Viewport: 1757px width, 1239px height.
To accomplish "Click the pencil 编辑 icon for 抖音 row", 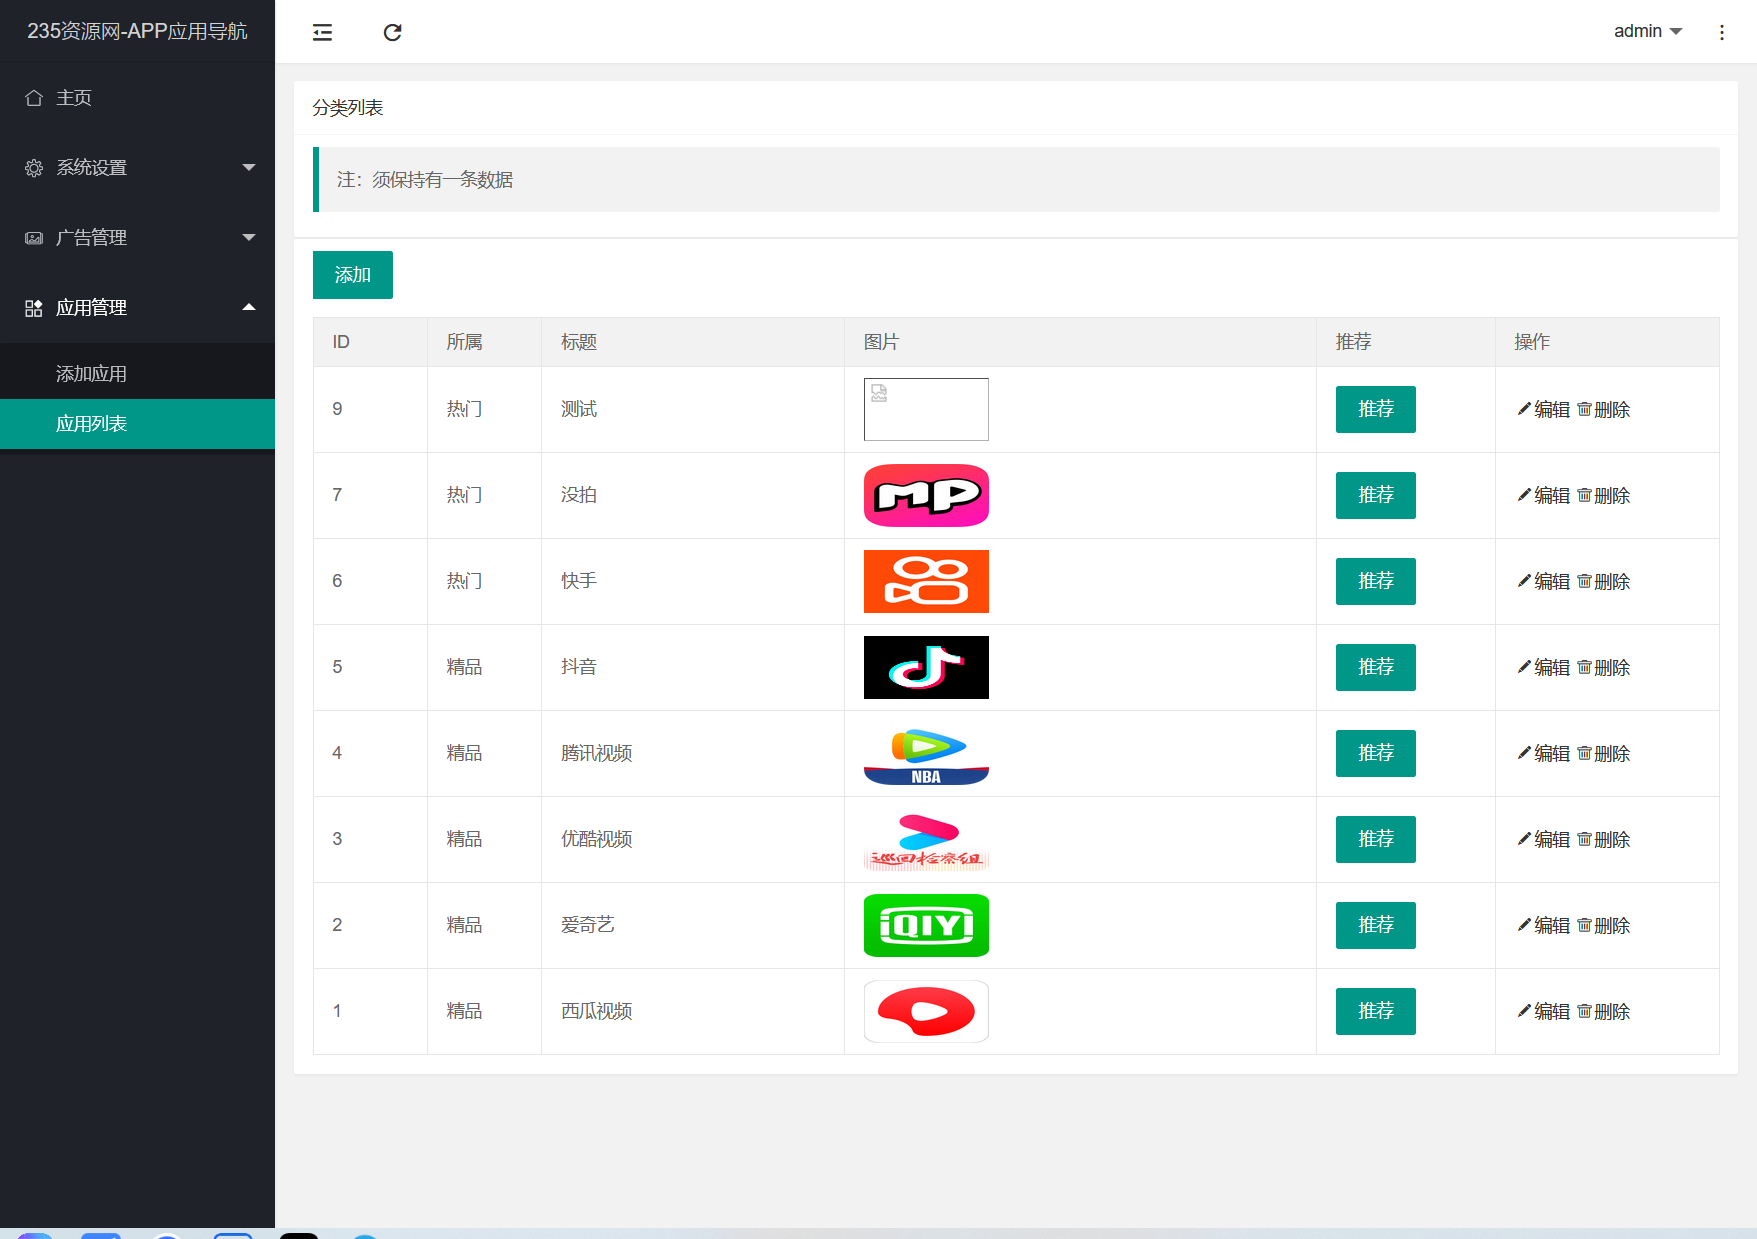I will click(1524, 667).
